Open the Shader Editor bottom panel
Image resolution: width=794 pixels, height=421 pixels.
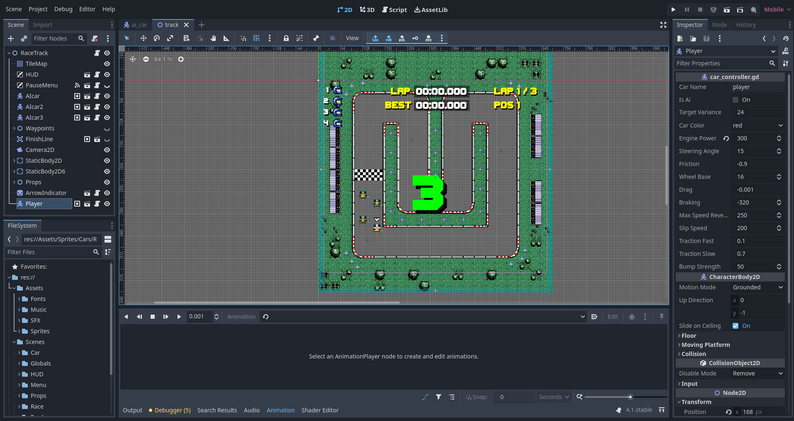click(320, 410)
